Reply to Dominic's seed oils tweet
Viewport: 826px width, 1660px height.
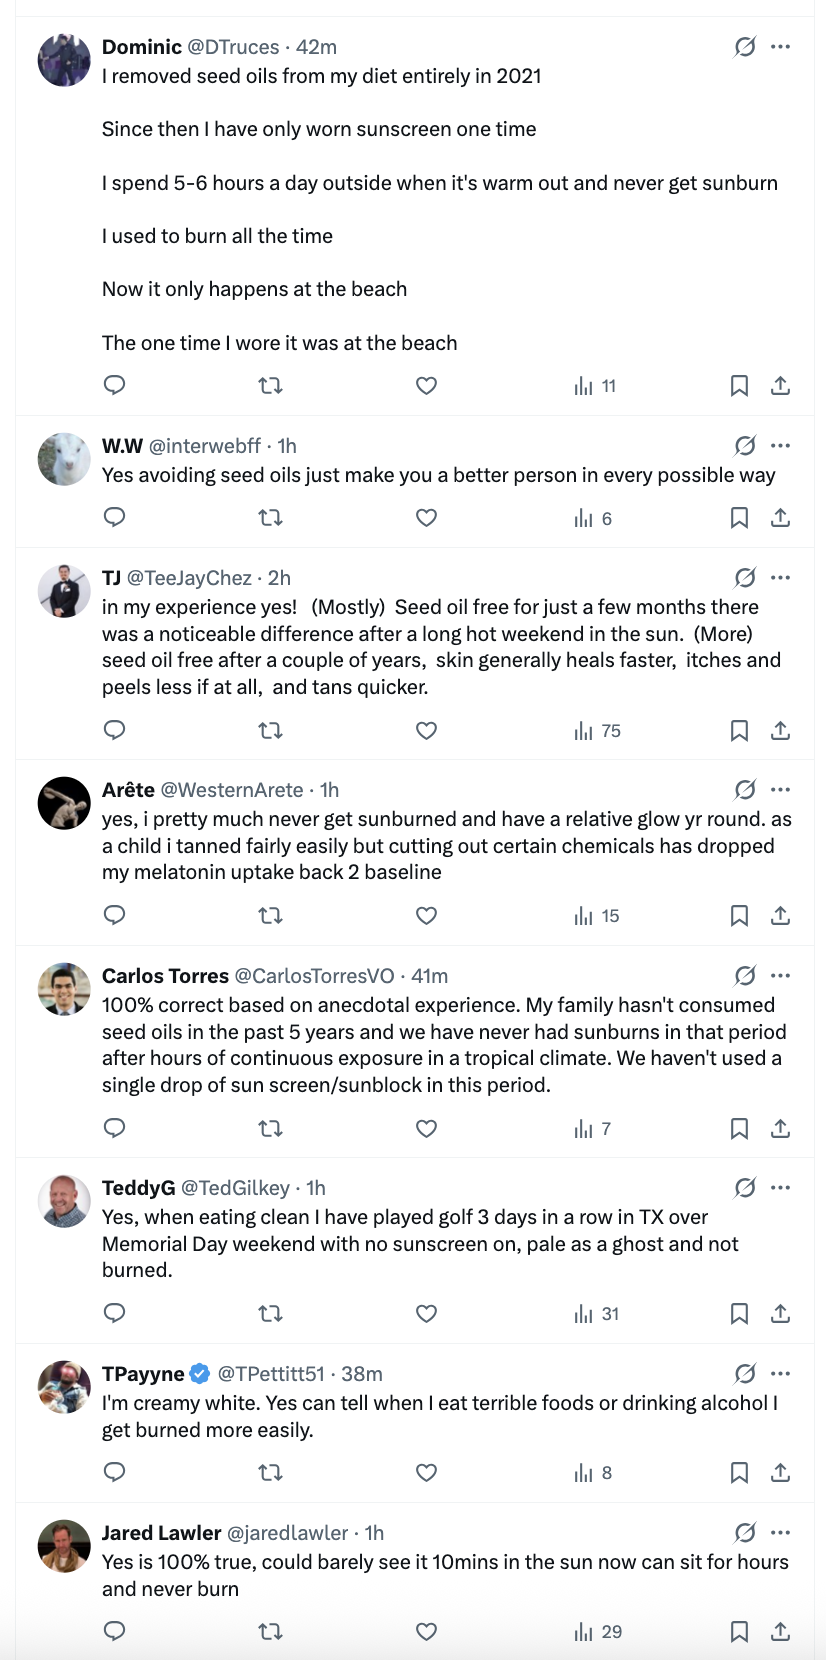115,385
